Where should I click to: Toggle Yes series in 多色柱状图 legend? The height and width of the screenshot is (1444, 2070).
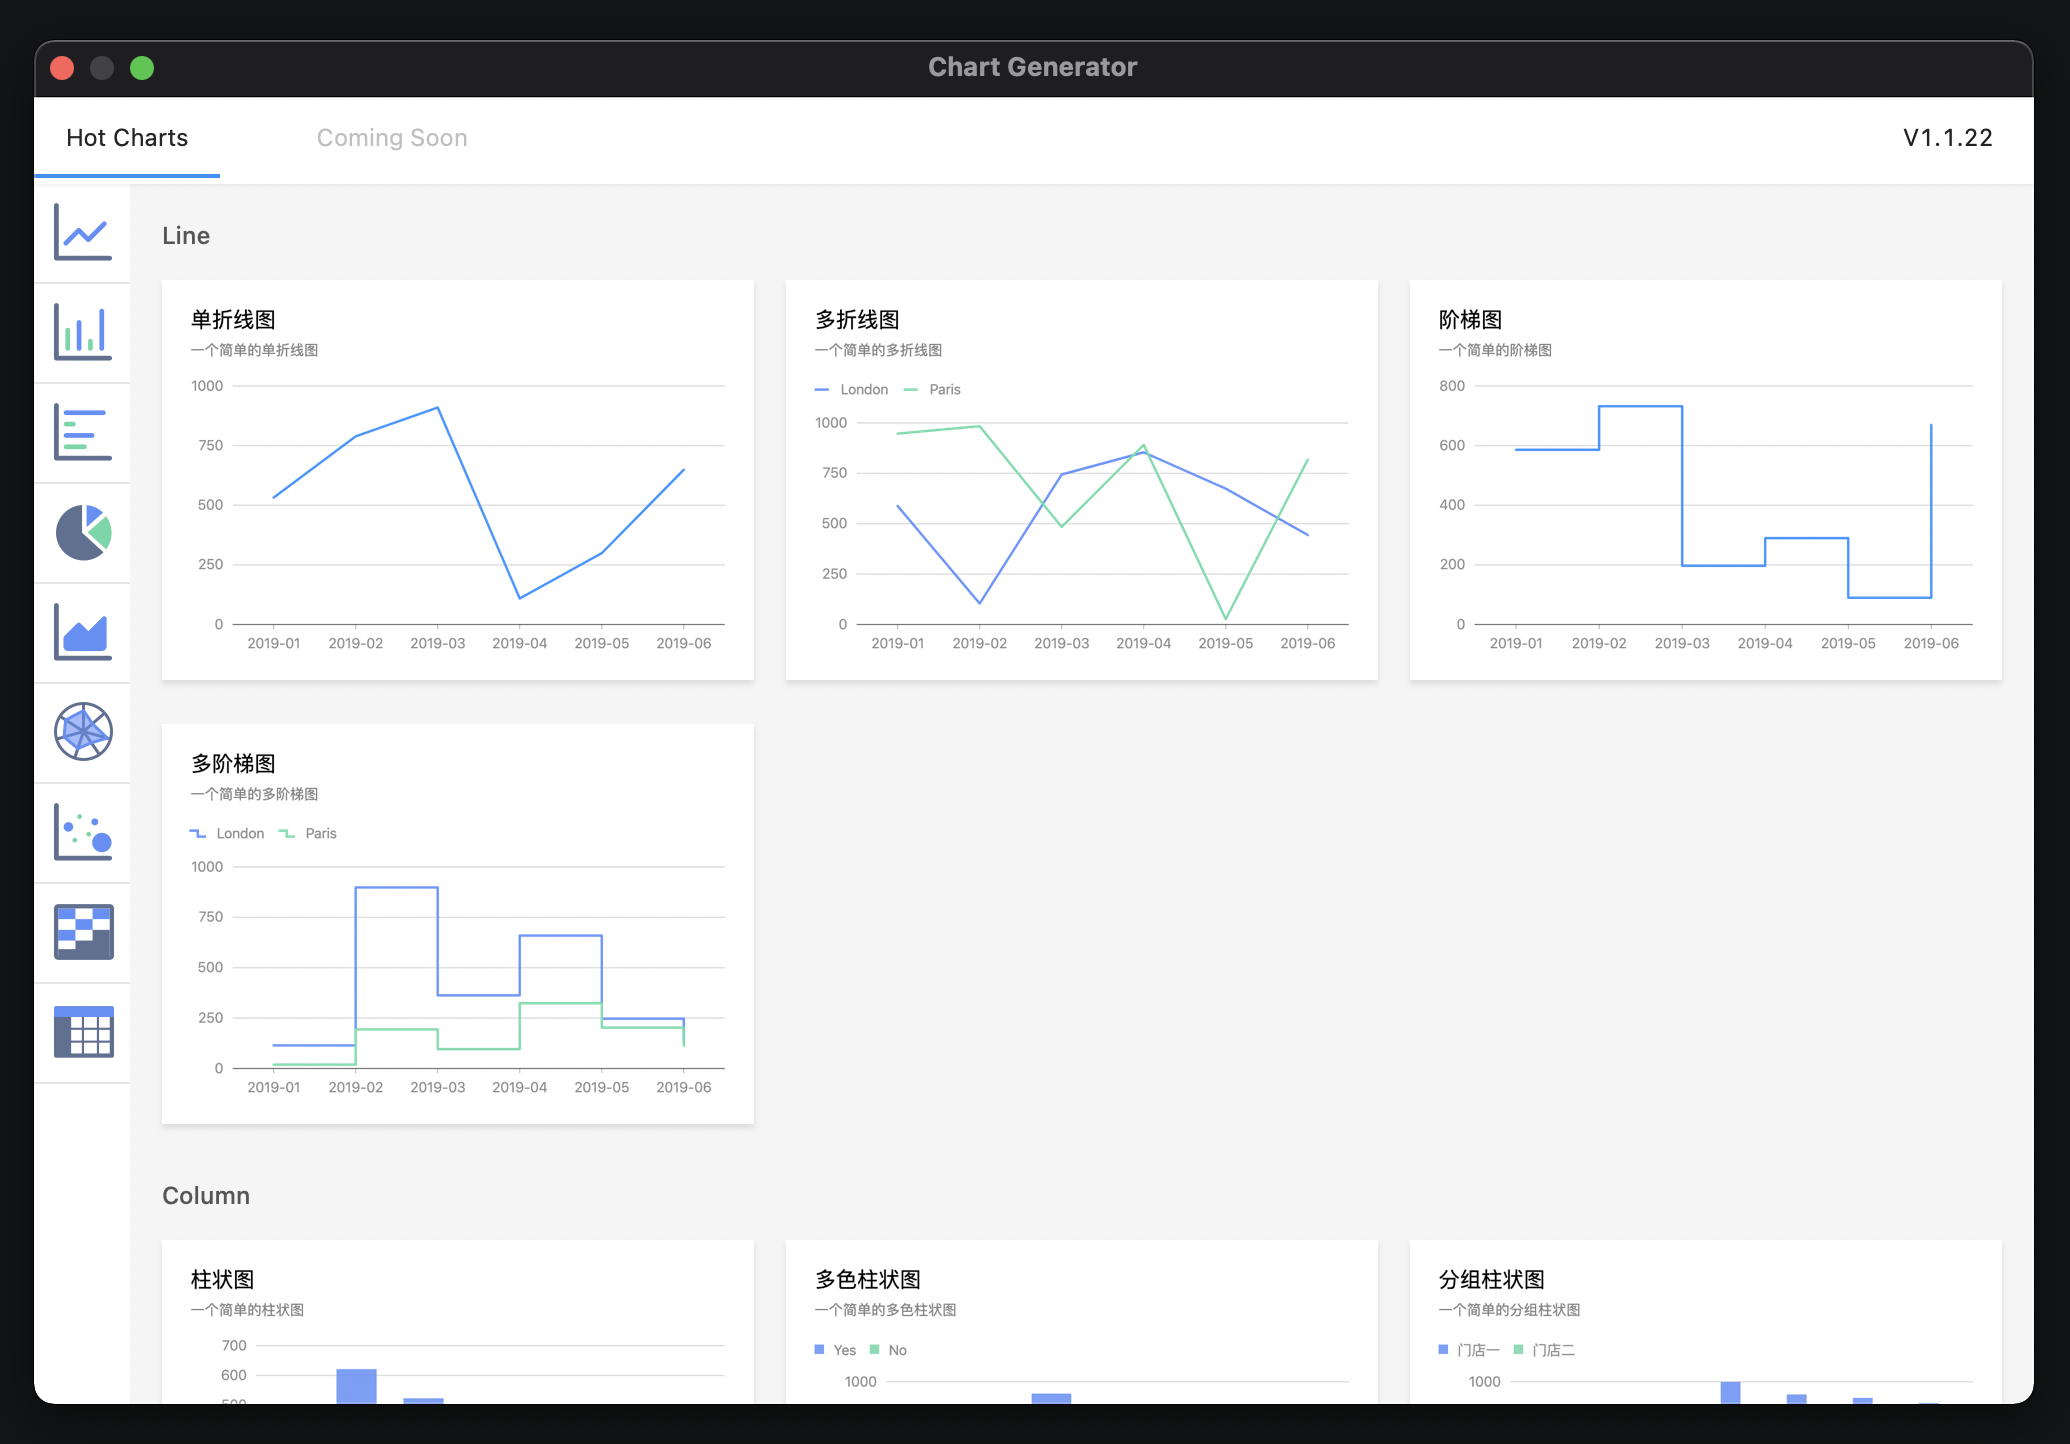click(x=836, y=1350)
